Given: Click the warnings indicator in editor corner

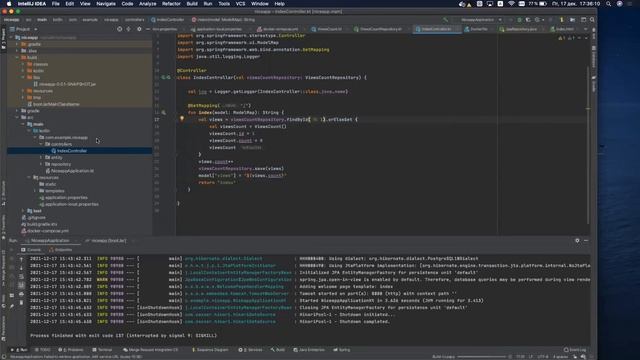Looking at the screenshot, I should point(567,38).
